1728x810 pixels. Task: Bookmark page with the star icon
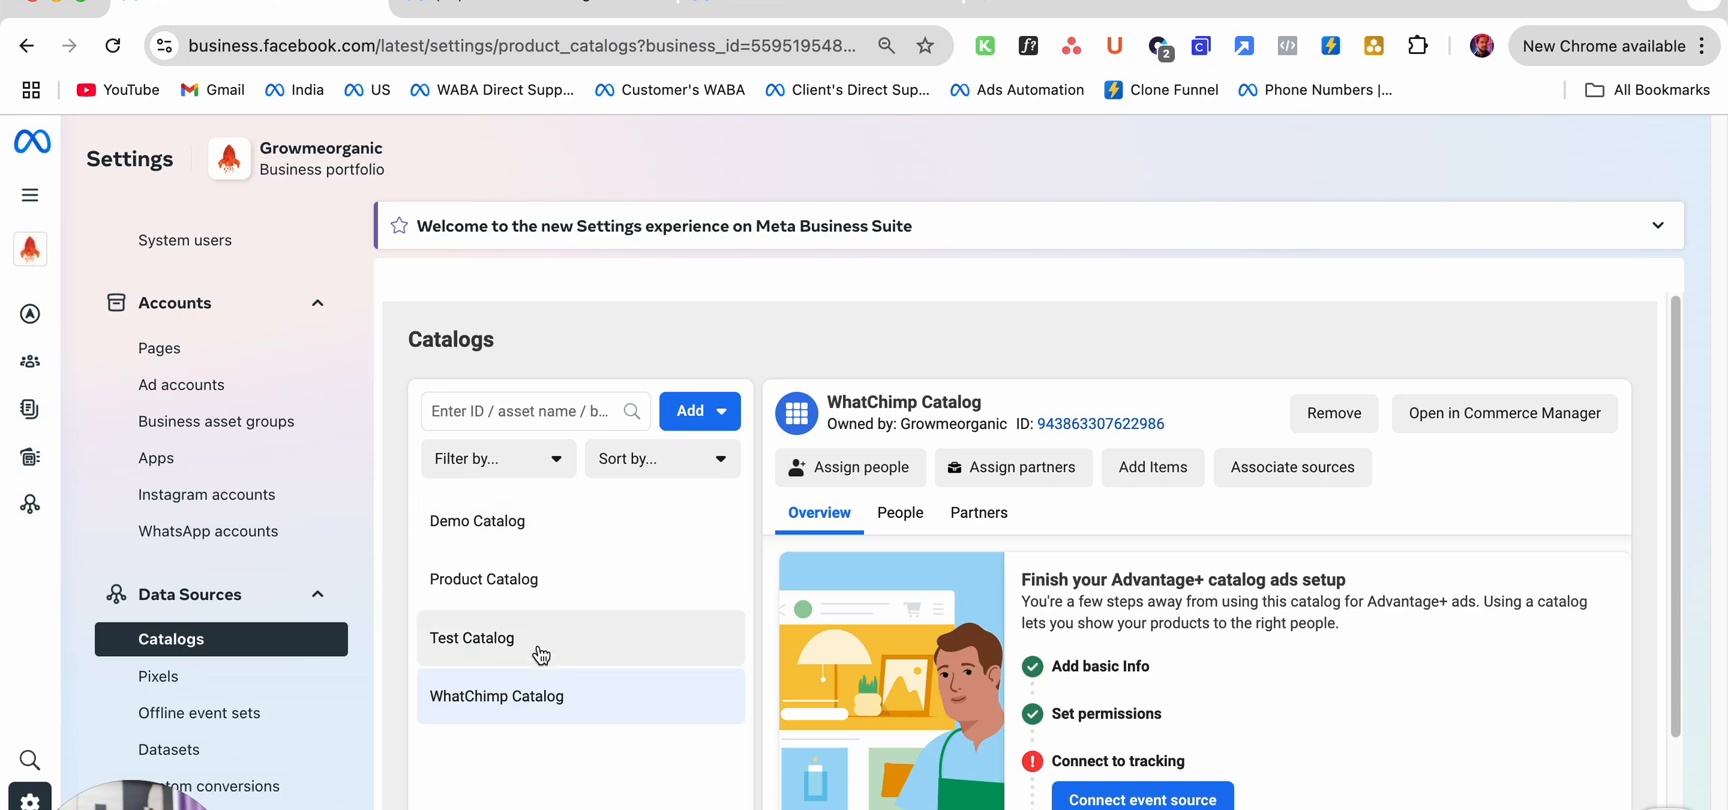coord(925,46)
